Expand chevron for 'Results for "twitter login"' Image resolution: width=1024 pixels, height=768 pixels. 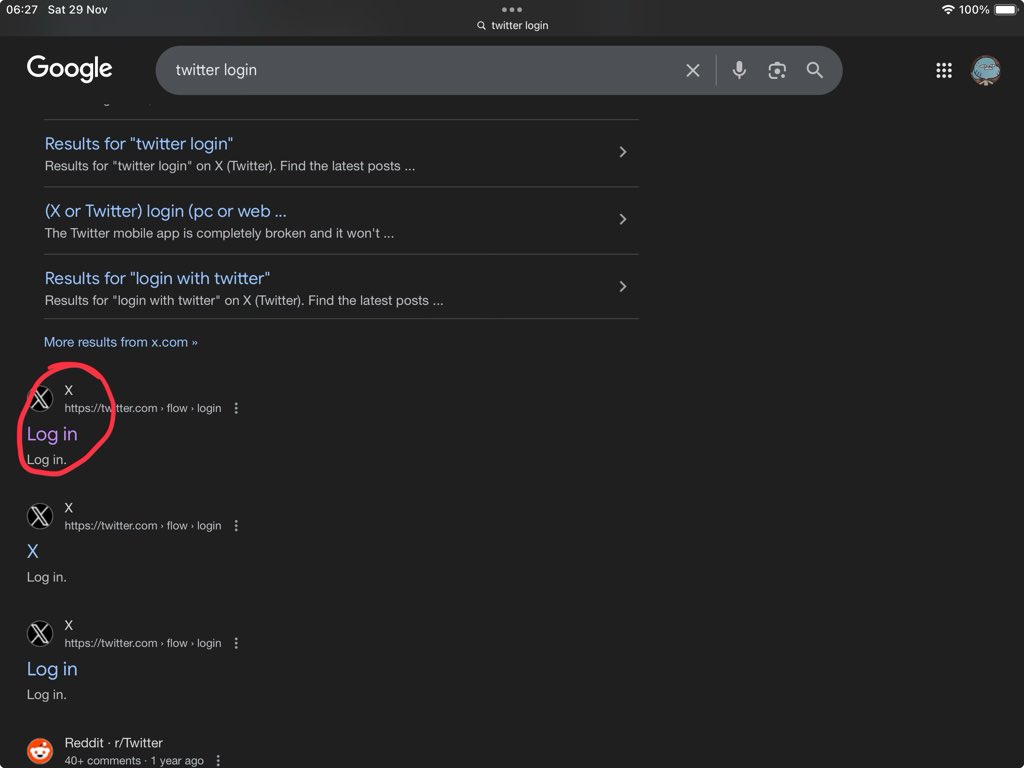click(x=622, y=152)
